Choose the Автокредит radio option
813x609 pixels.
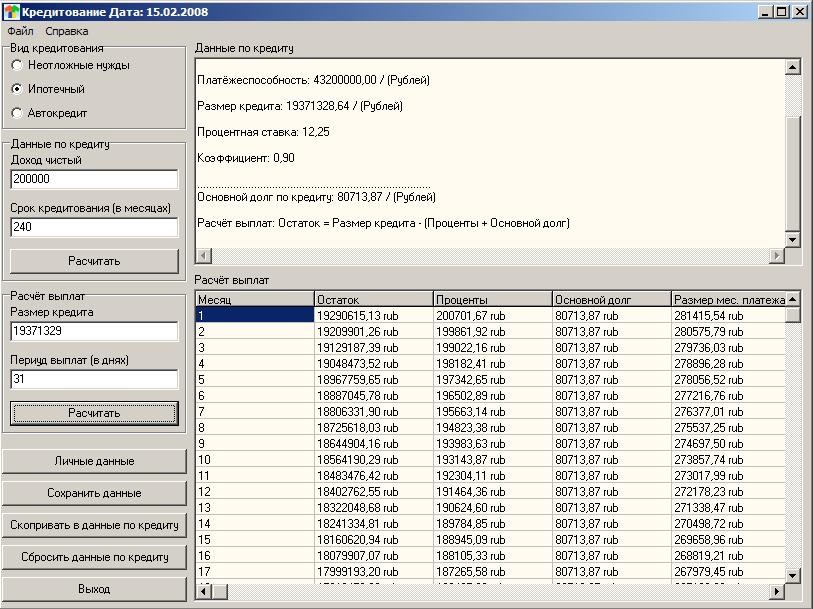17,113
